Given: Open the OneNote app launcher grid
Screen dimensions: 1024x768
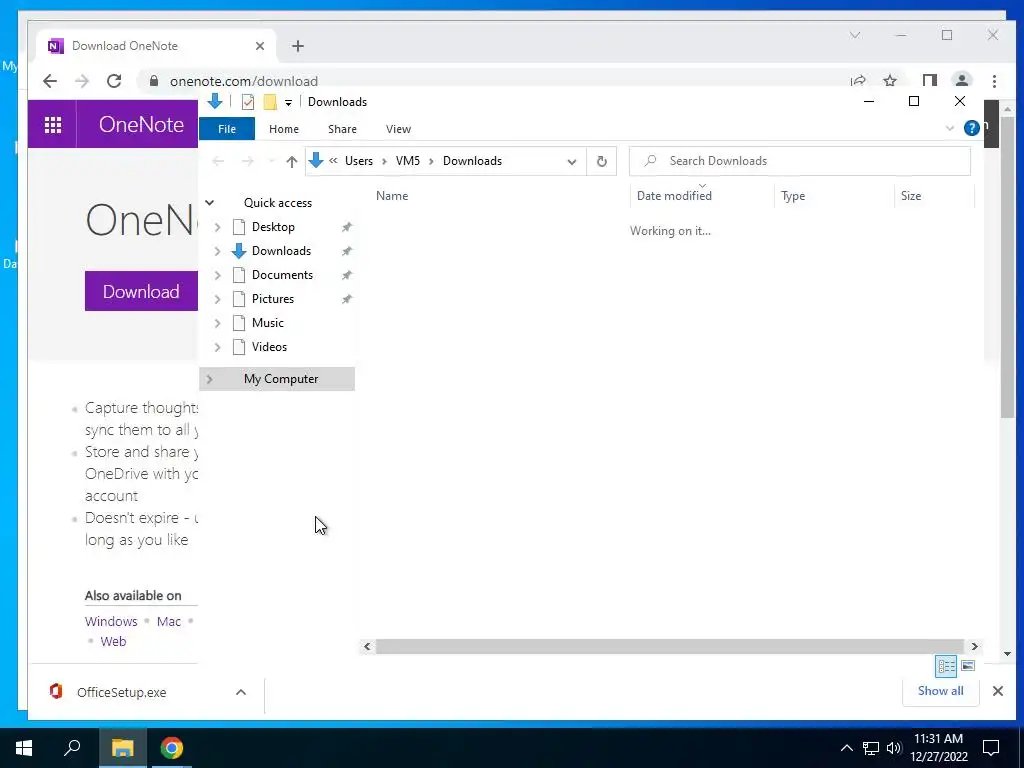Looking at the screenshot, I should tap(53, 124).
